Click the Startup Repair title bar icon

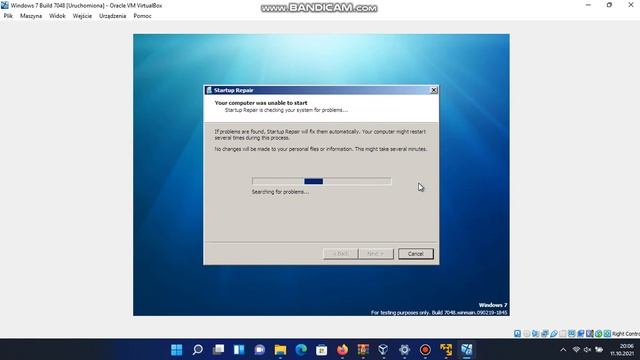click(x=209, y=90)
